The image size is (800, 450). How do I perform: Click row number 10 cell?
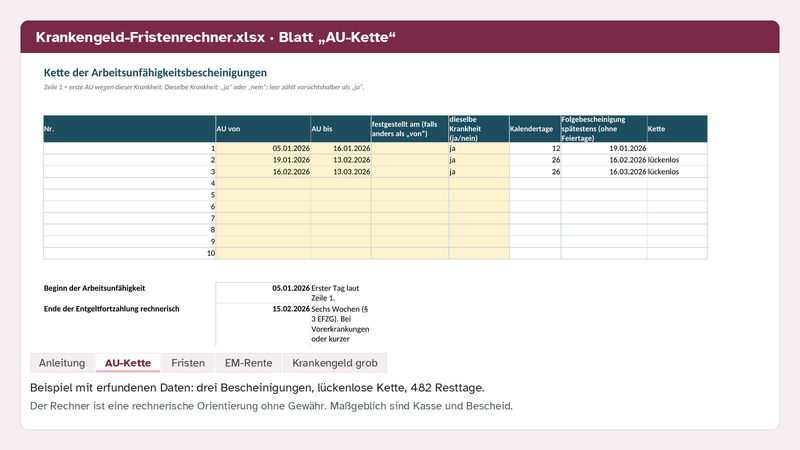[130, 253]
